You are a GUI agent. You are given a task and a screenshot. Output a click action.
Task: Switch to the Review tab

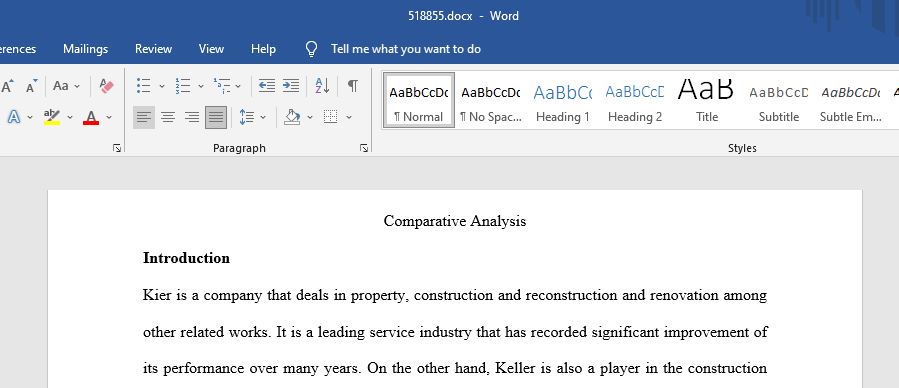pos(153,49)
